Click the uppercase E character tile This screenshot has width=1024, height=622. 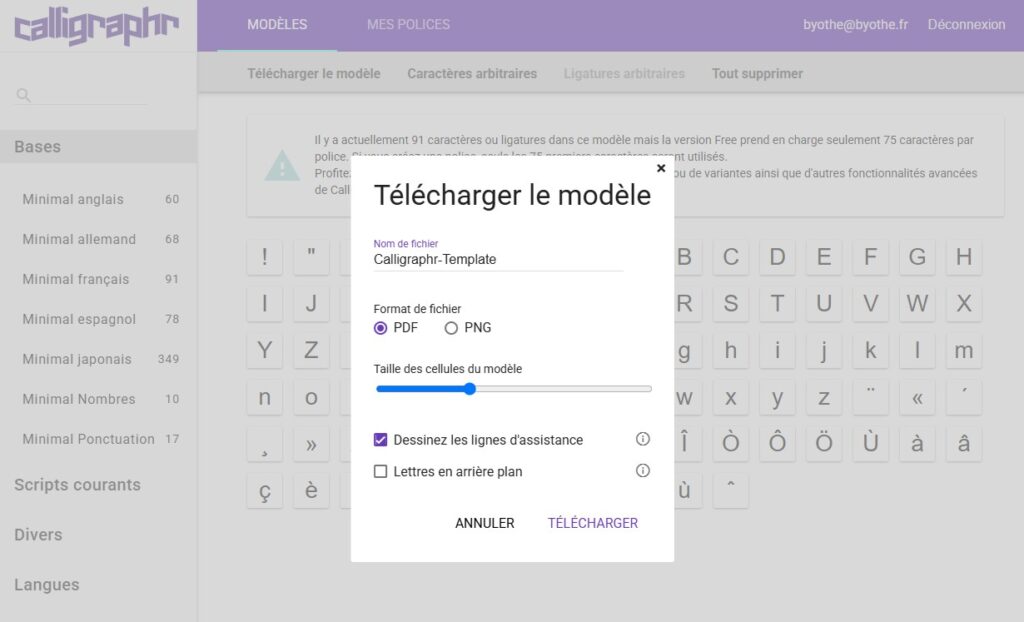click(x=824, y=257)
